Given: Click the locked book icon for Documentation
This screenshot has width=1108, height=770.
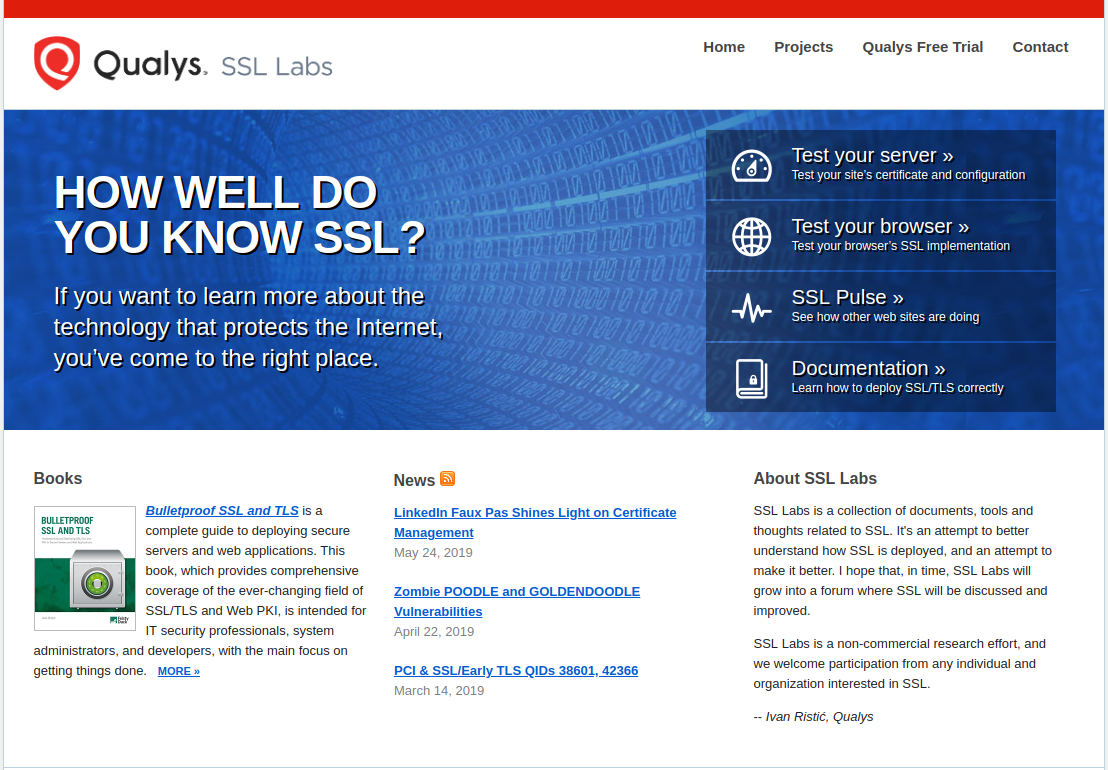Looking at the screenshot, I should (x=751, y=379).
